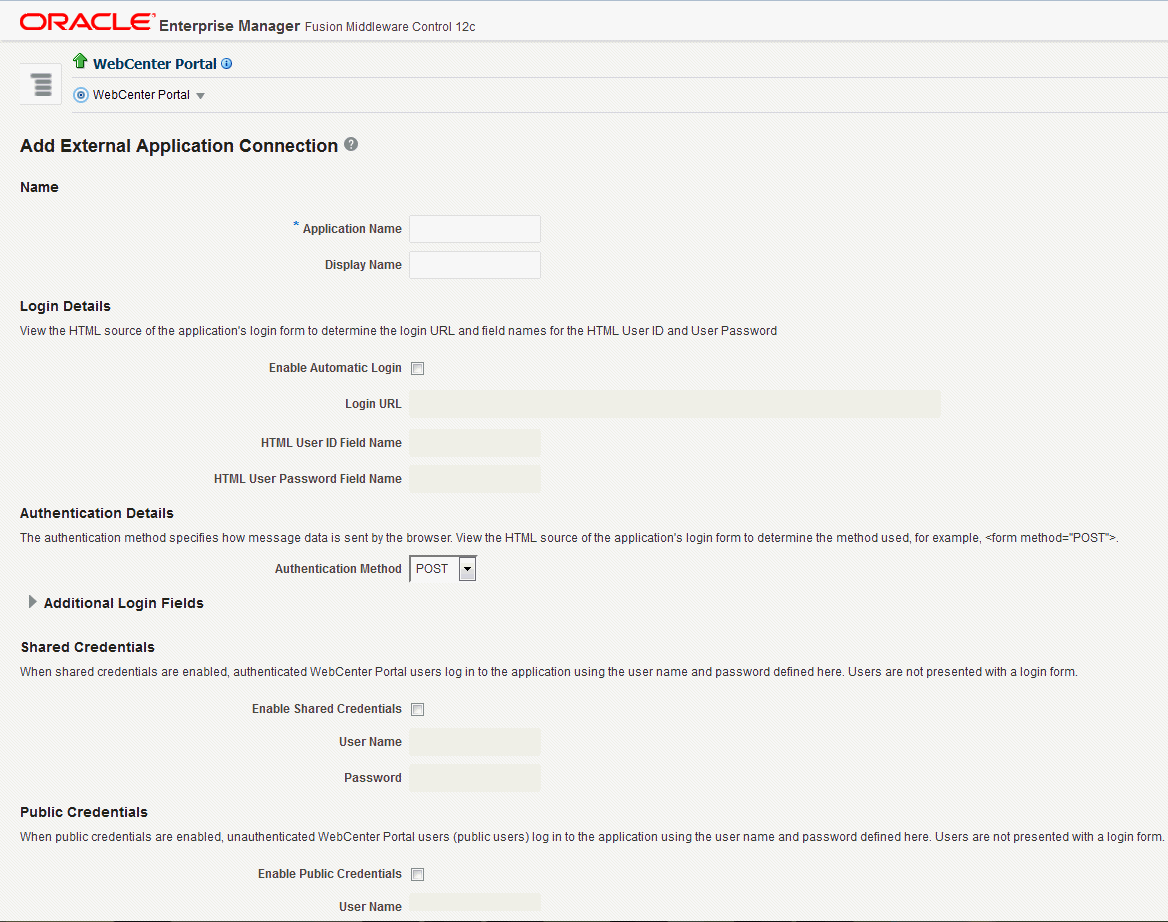Click Shared Credentials Password field

pyautogui.click(x=475, y=778)
